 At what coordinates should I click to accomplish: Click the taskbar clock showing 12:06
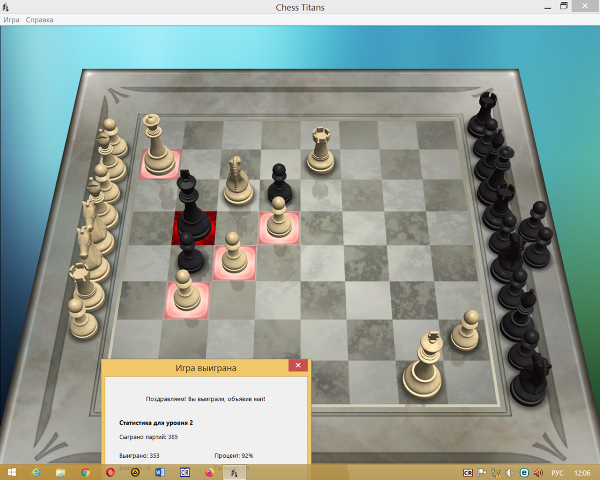coord(582,472)
